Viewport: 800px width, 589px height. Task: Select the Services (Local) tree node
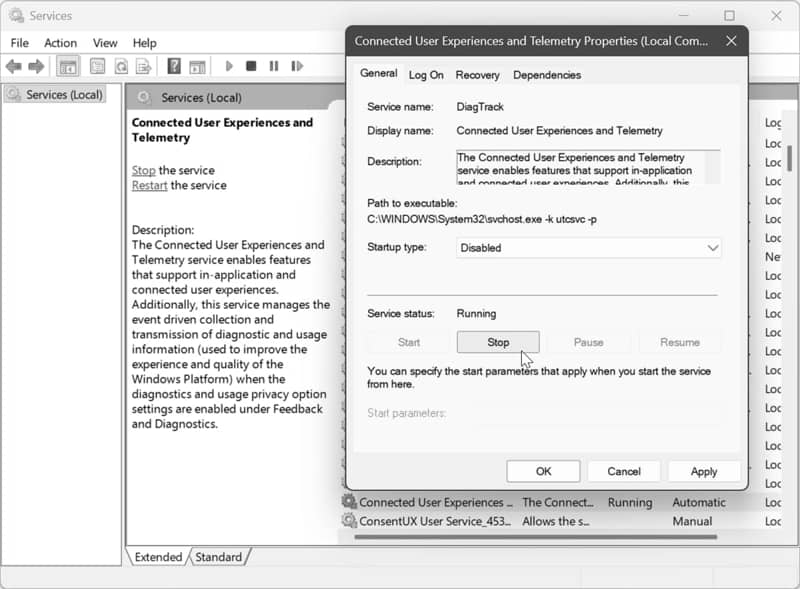[55, 95]
